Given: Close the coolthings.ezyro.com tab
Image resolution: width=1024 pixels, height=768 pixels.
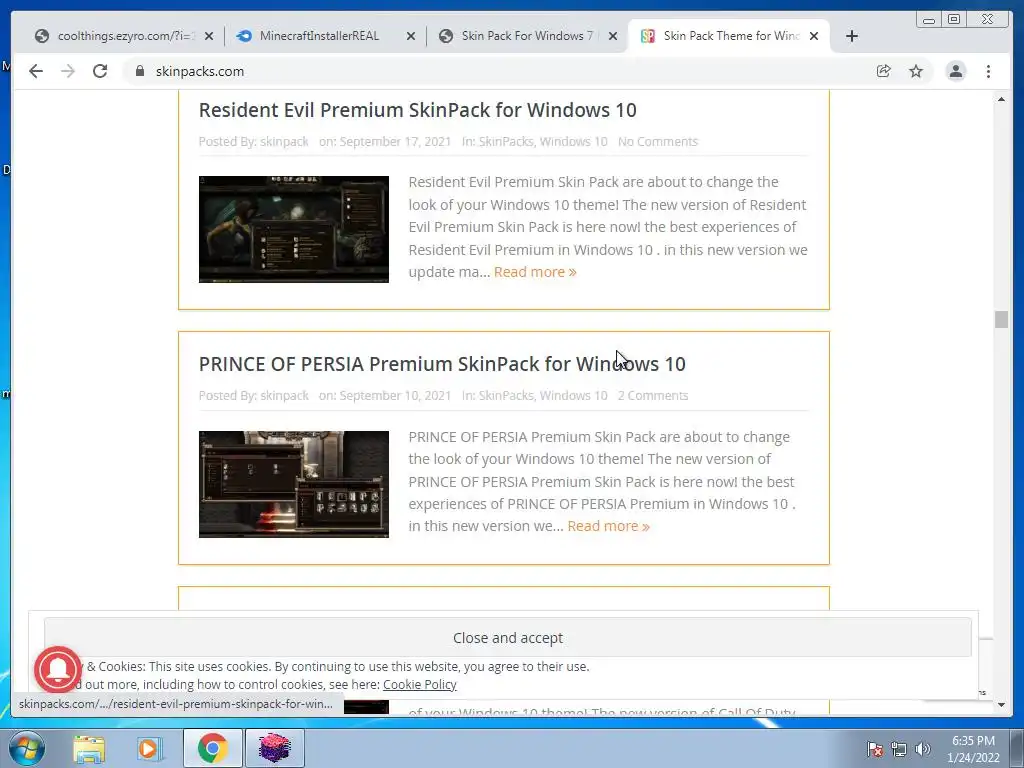Looking at the screenshot, I should [209, 36].
